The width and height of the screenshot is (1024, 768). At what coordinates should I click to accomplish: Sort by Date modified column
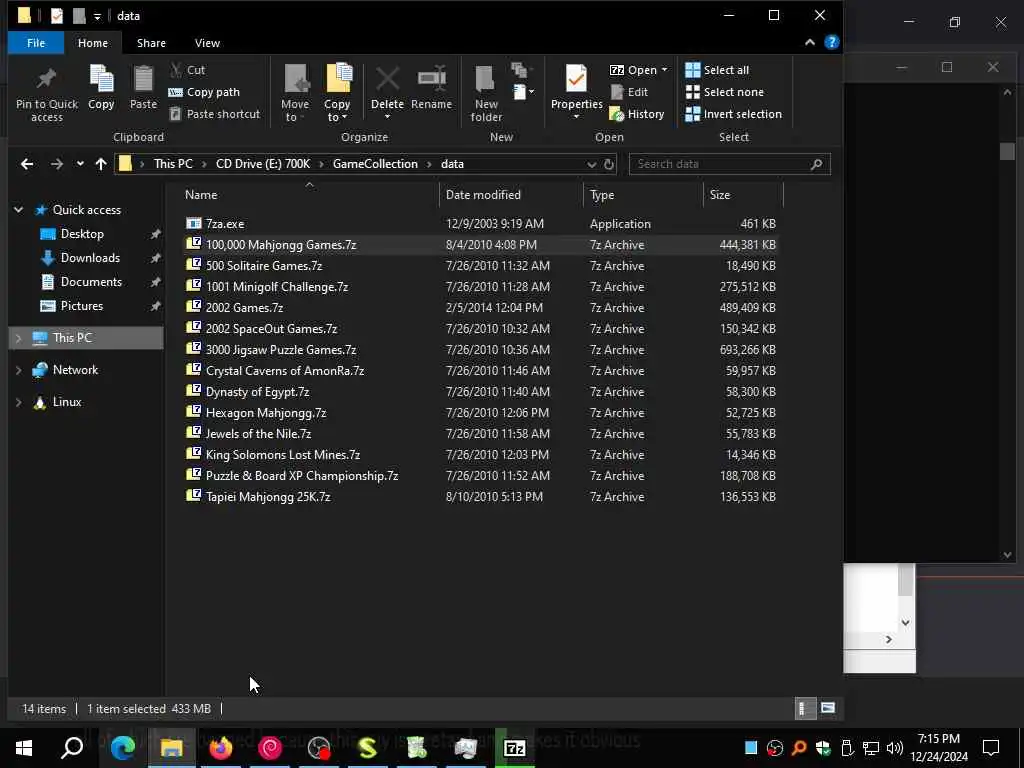(x=483, y=195)
